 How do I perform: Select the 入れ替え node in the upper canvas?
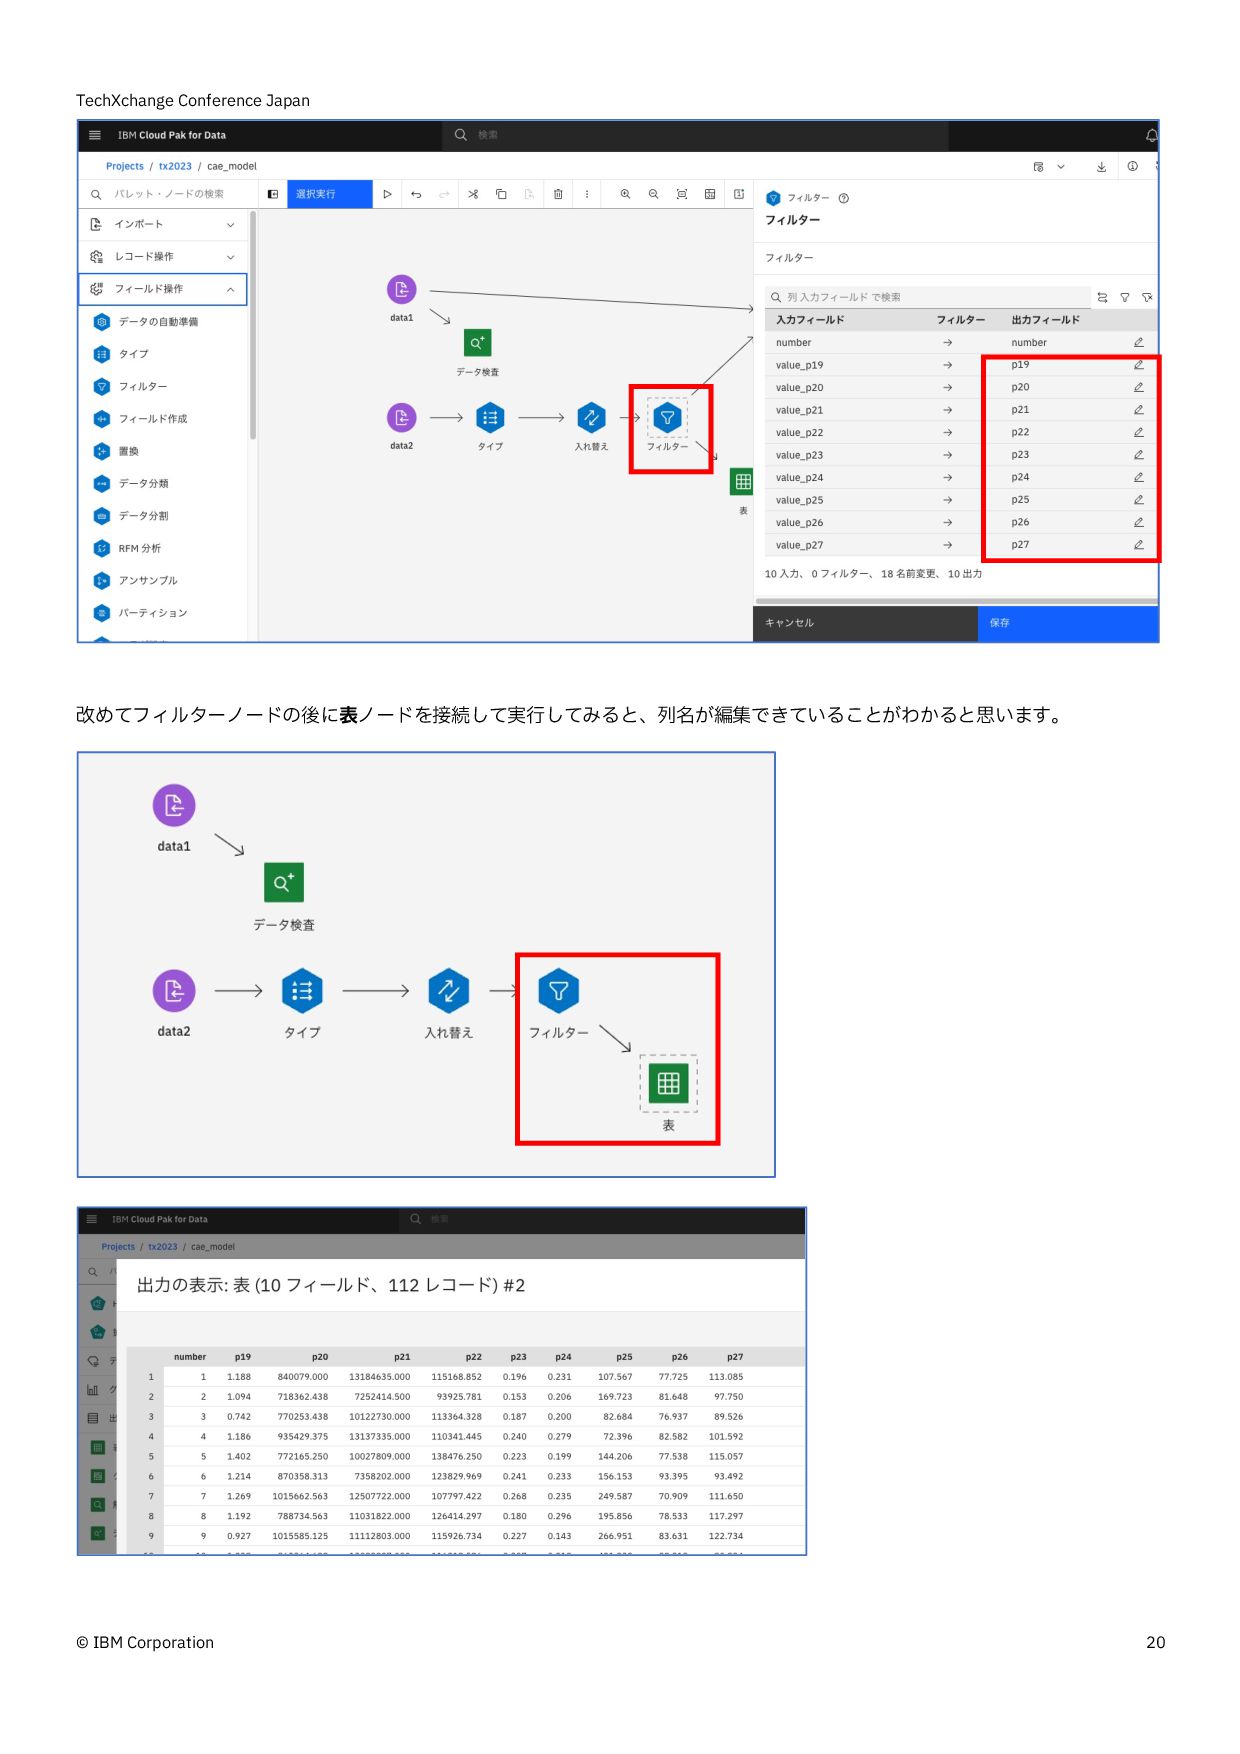pyautogui.click(x=591, y=418)
